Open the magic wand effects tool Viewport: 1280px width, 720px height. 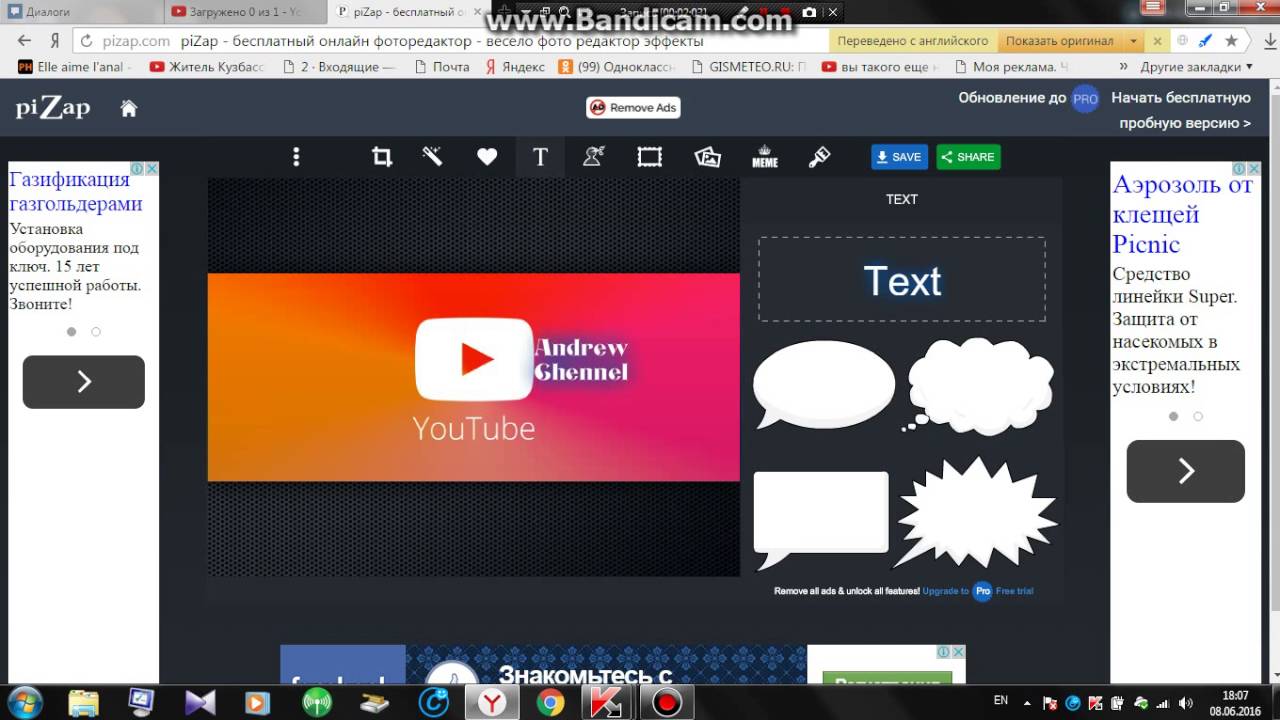[x=432, y=157]
